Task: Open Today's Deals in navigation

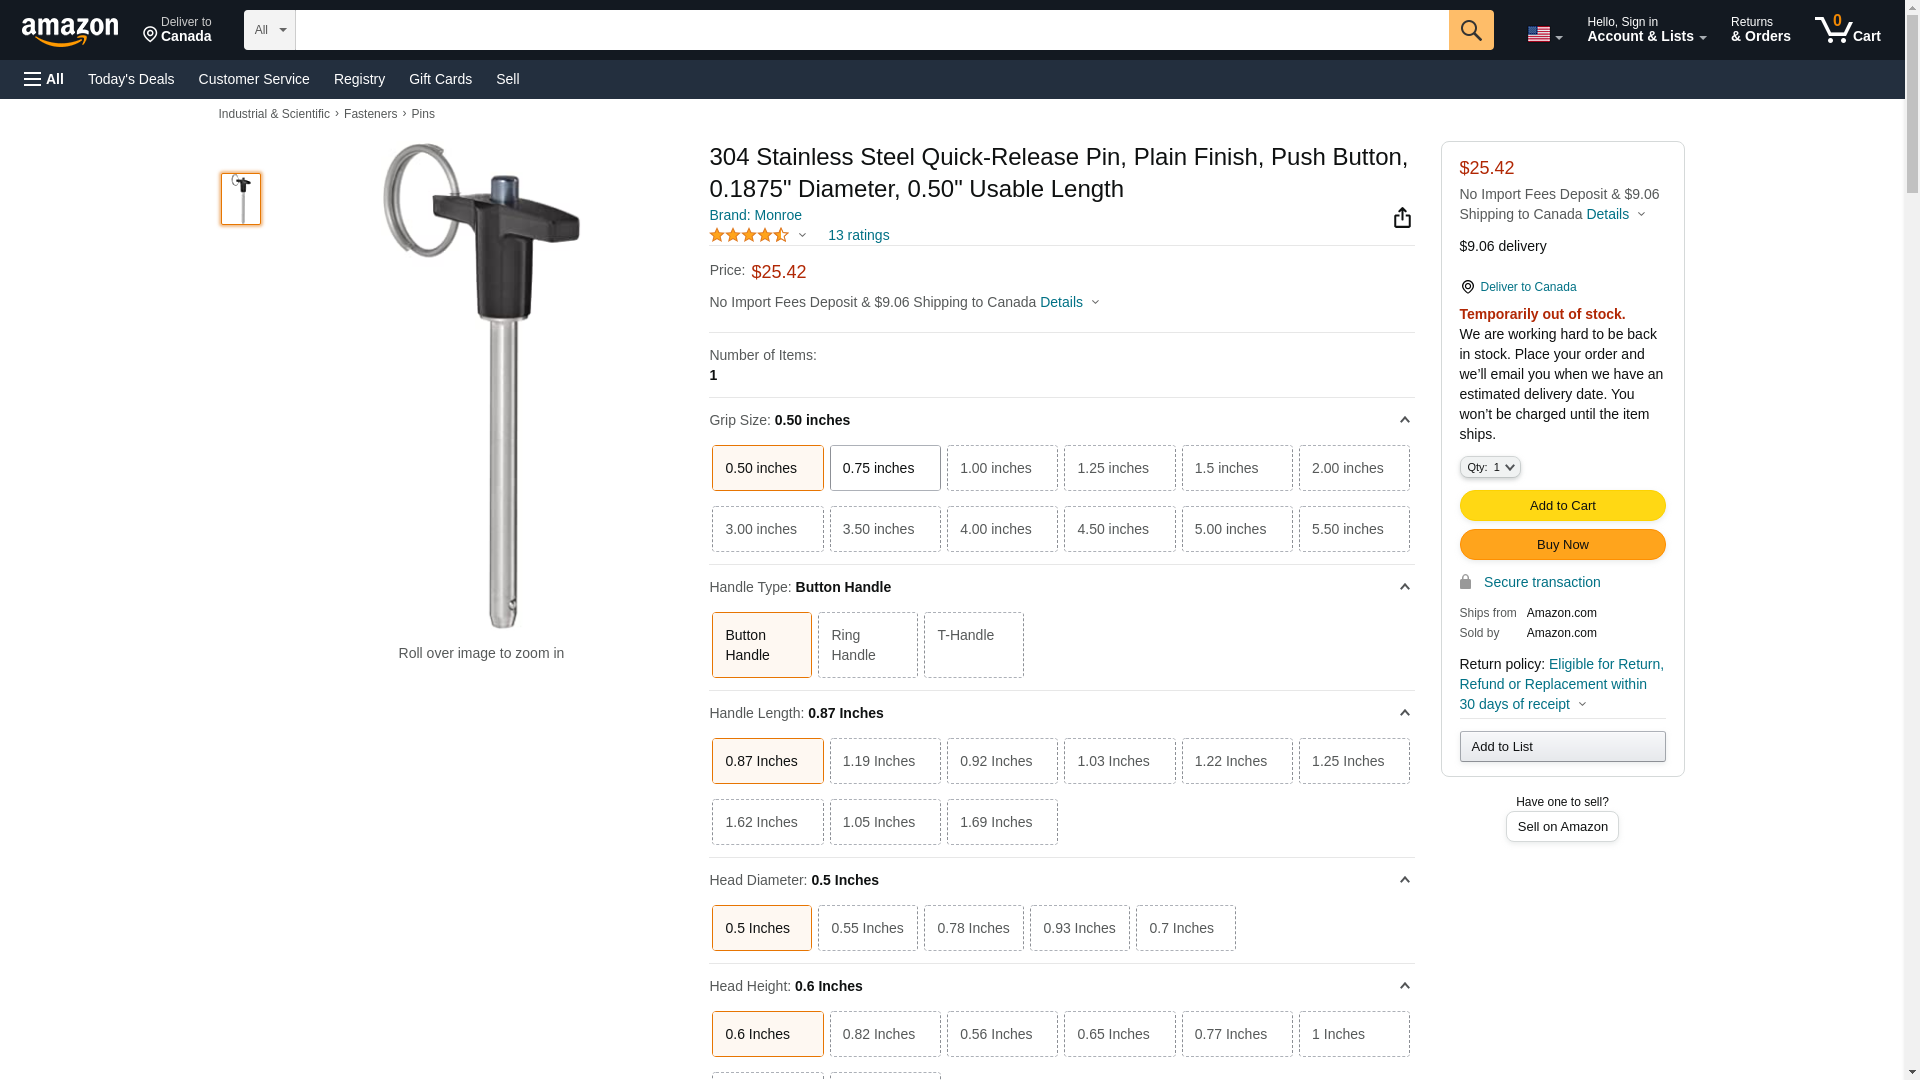Action: (131, 79)
